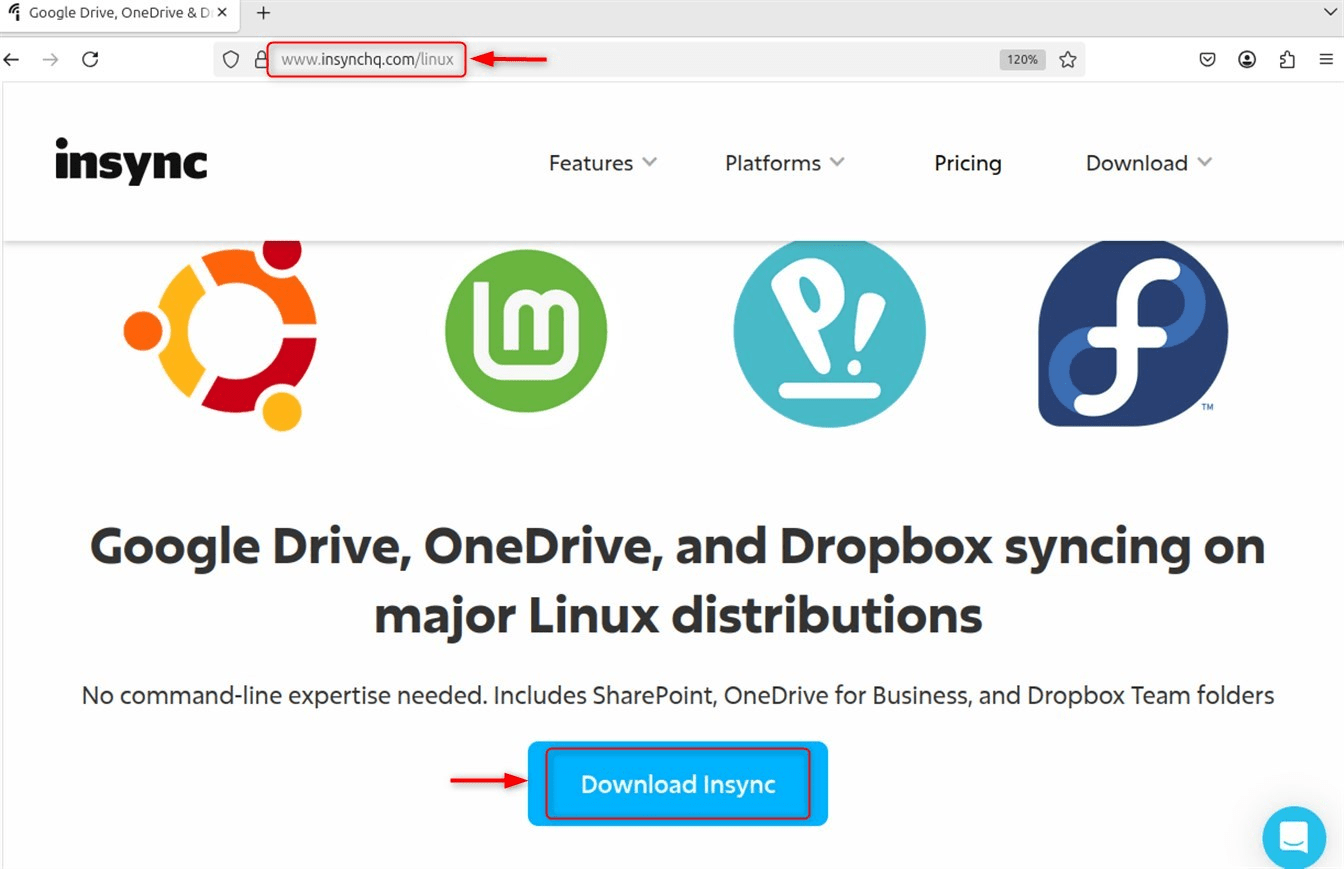Click the 120% zoom level badge

pyautogui.click(x=1022, y=60)
